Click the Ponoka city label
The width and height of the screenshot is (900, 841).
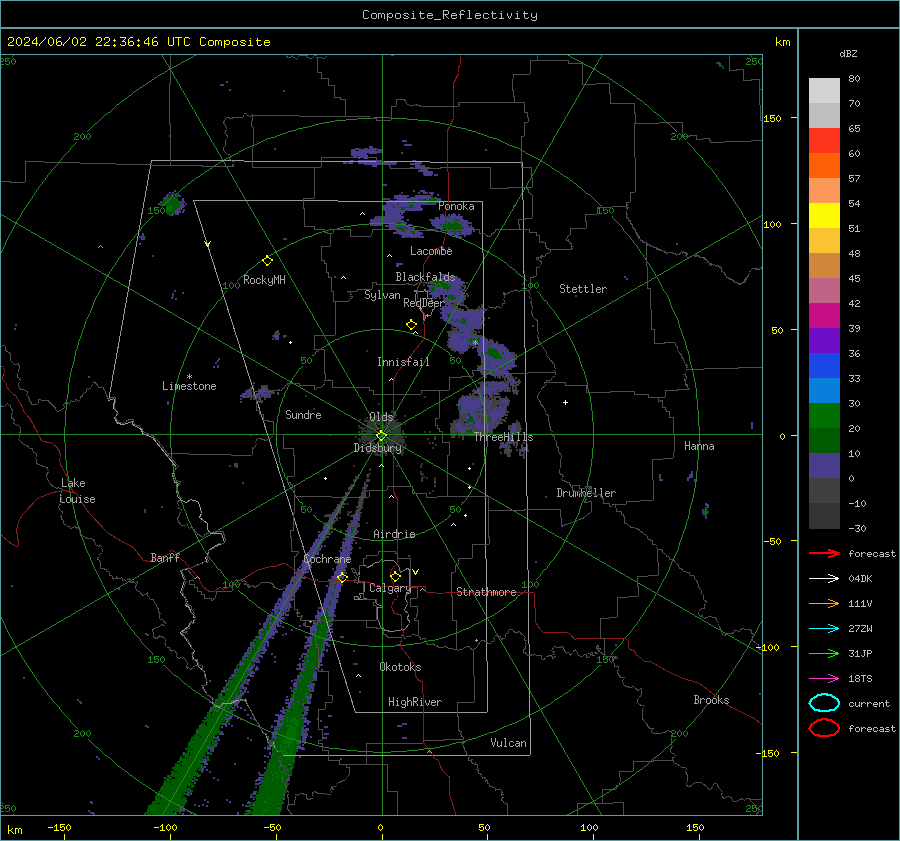(456, 206)
